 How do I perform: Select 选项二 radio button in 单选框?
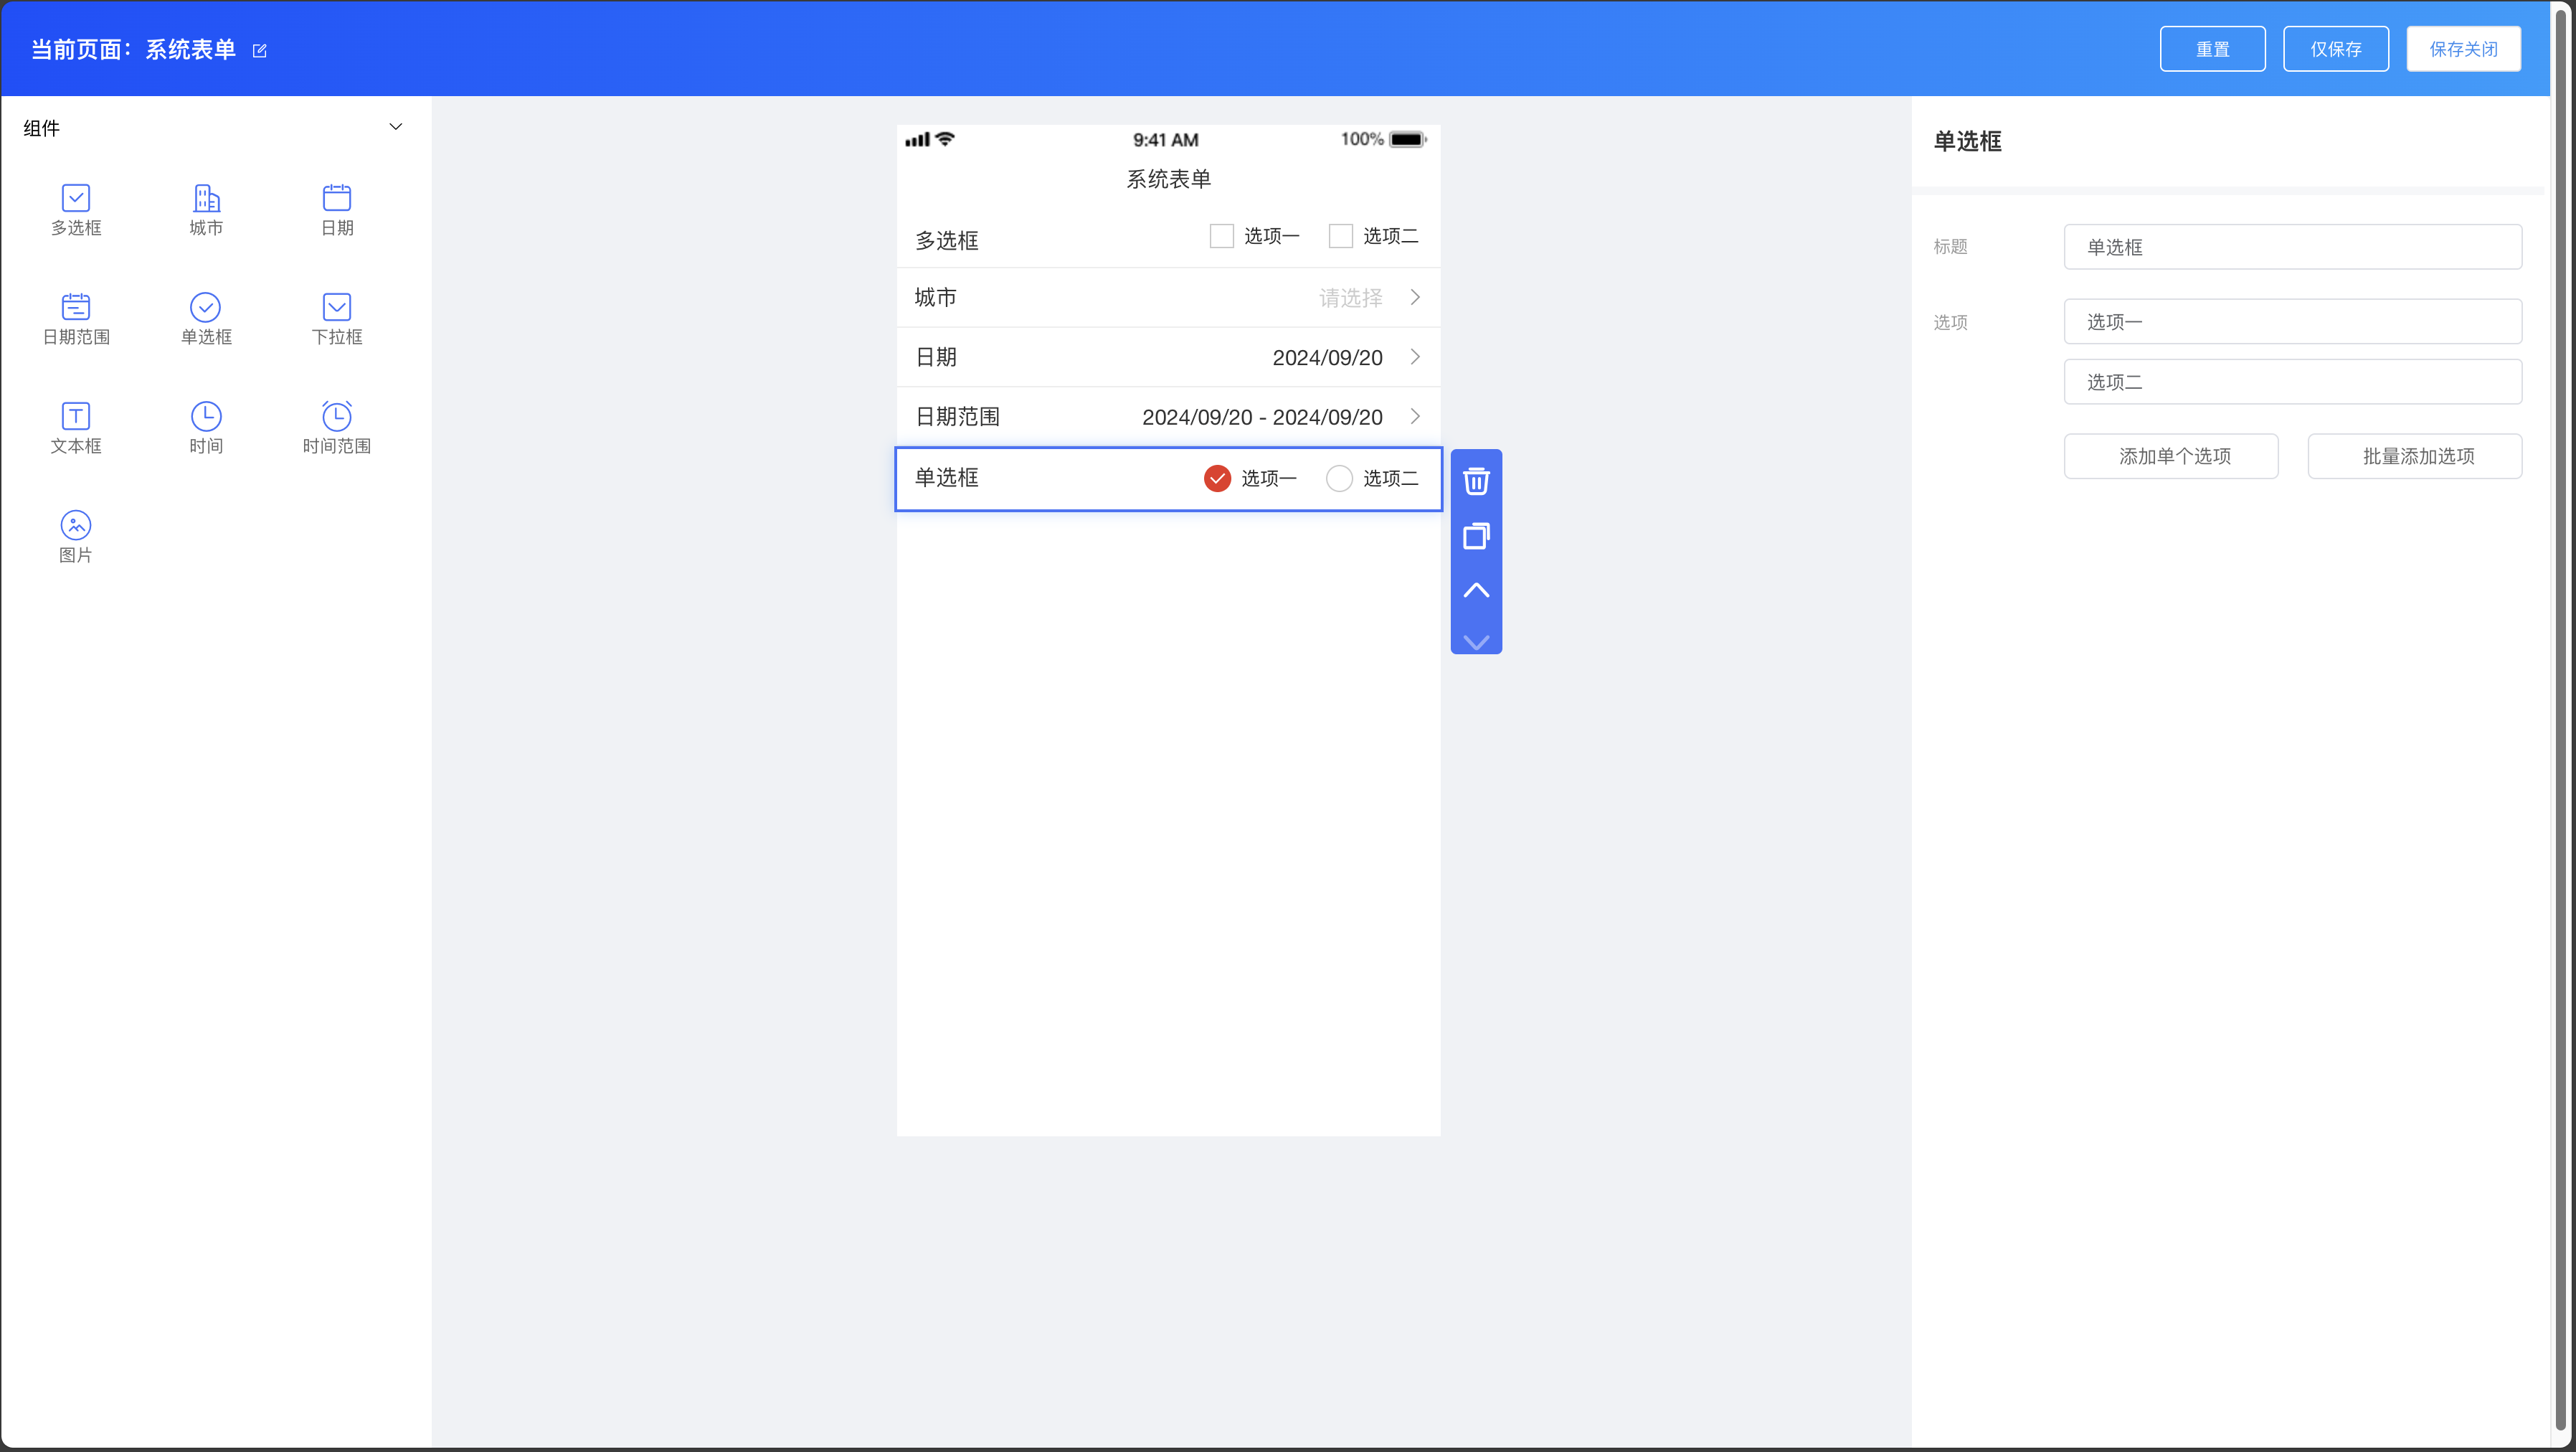pyautogui.click(x=1339, y=478)
